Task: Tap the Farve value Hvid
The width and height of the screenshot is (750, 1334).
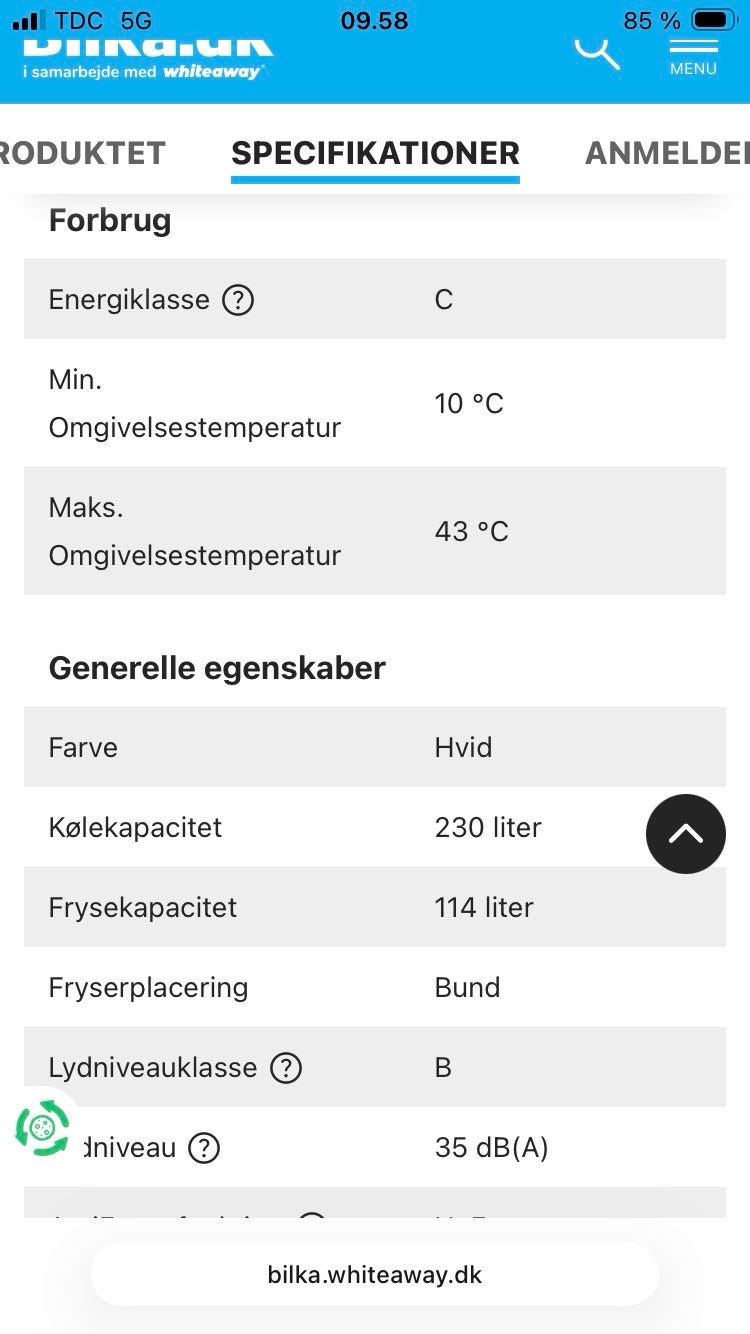Action: coord(463,748)
